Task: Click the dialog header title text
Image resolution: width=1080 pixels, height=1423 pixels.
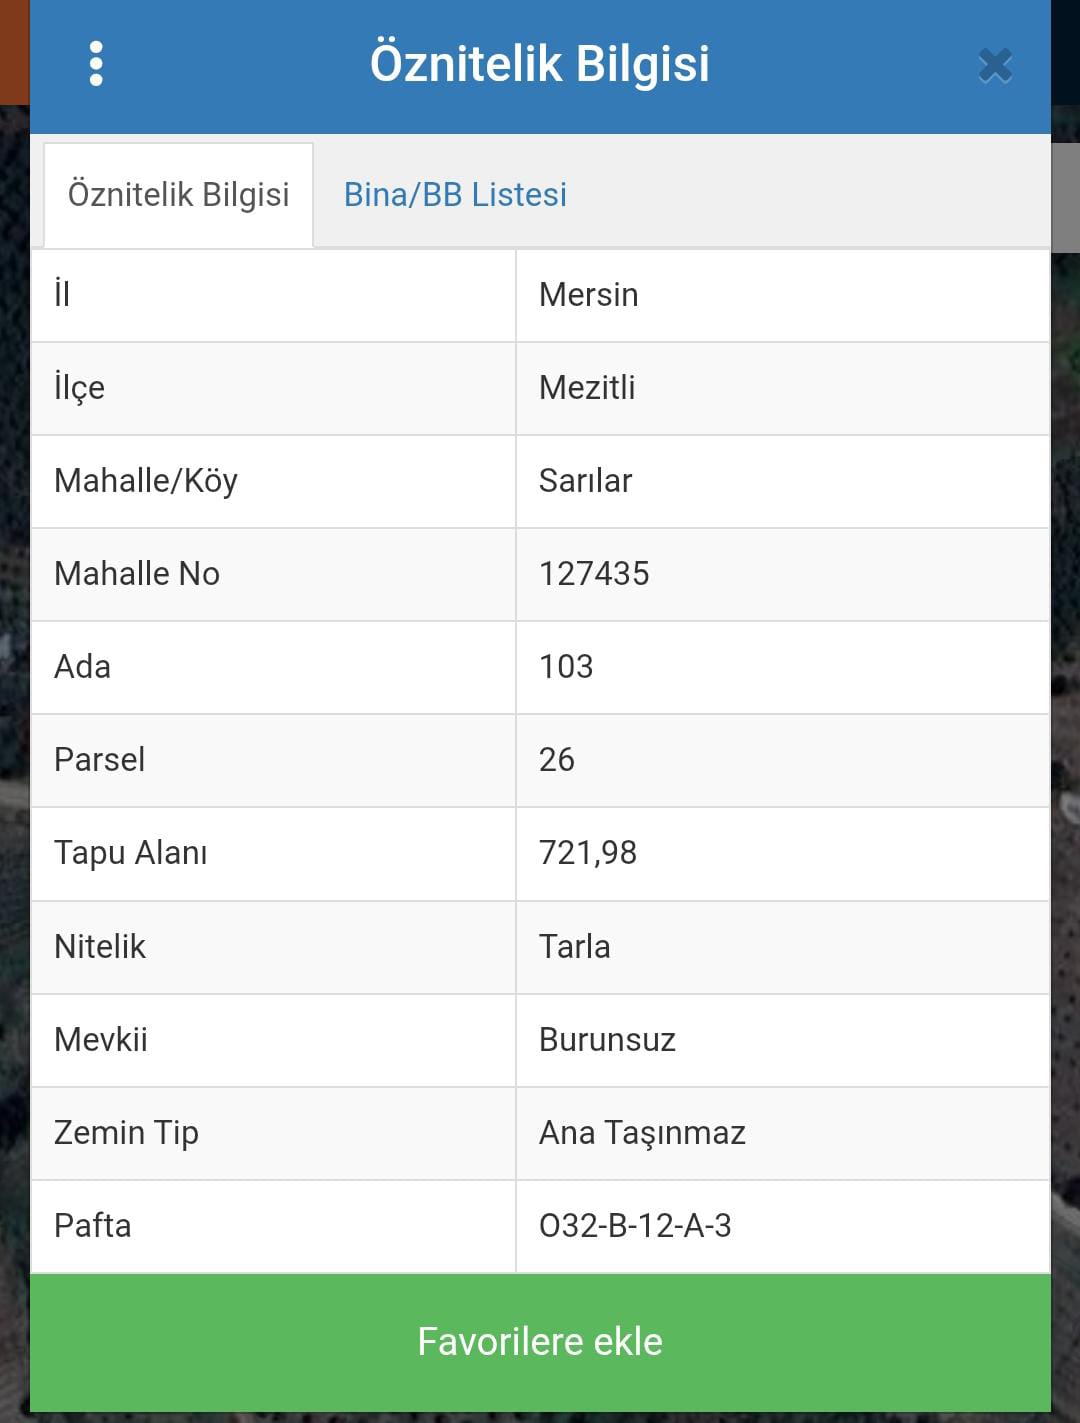Action: point(540,64)
